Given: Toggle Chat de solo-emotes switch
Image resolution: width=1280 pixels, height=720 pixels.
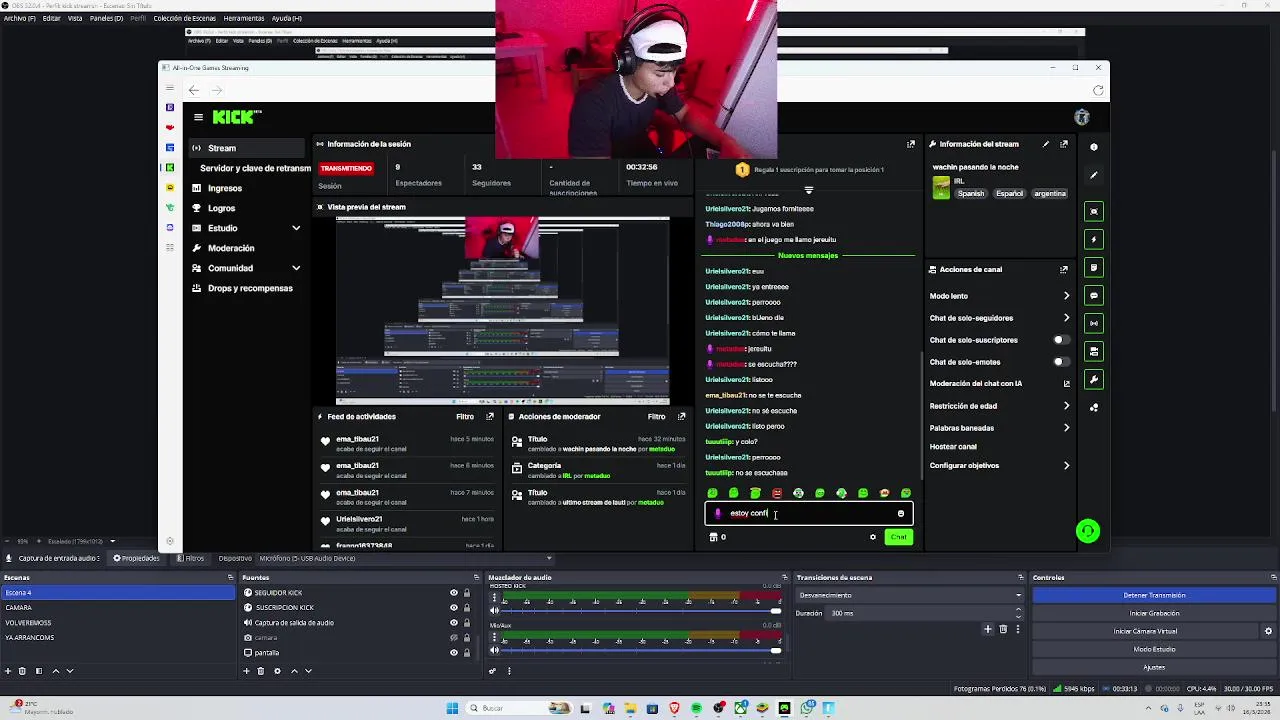Looking at the screenshot, I should click(x=1060, y=362).
